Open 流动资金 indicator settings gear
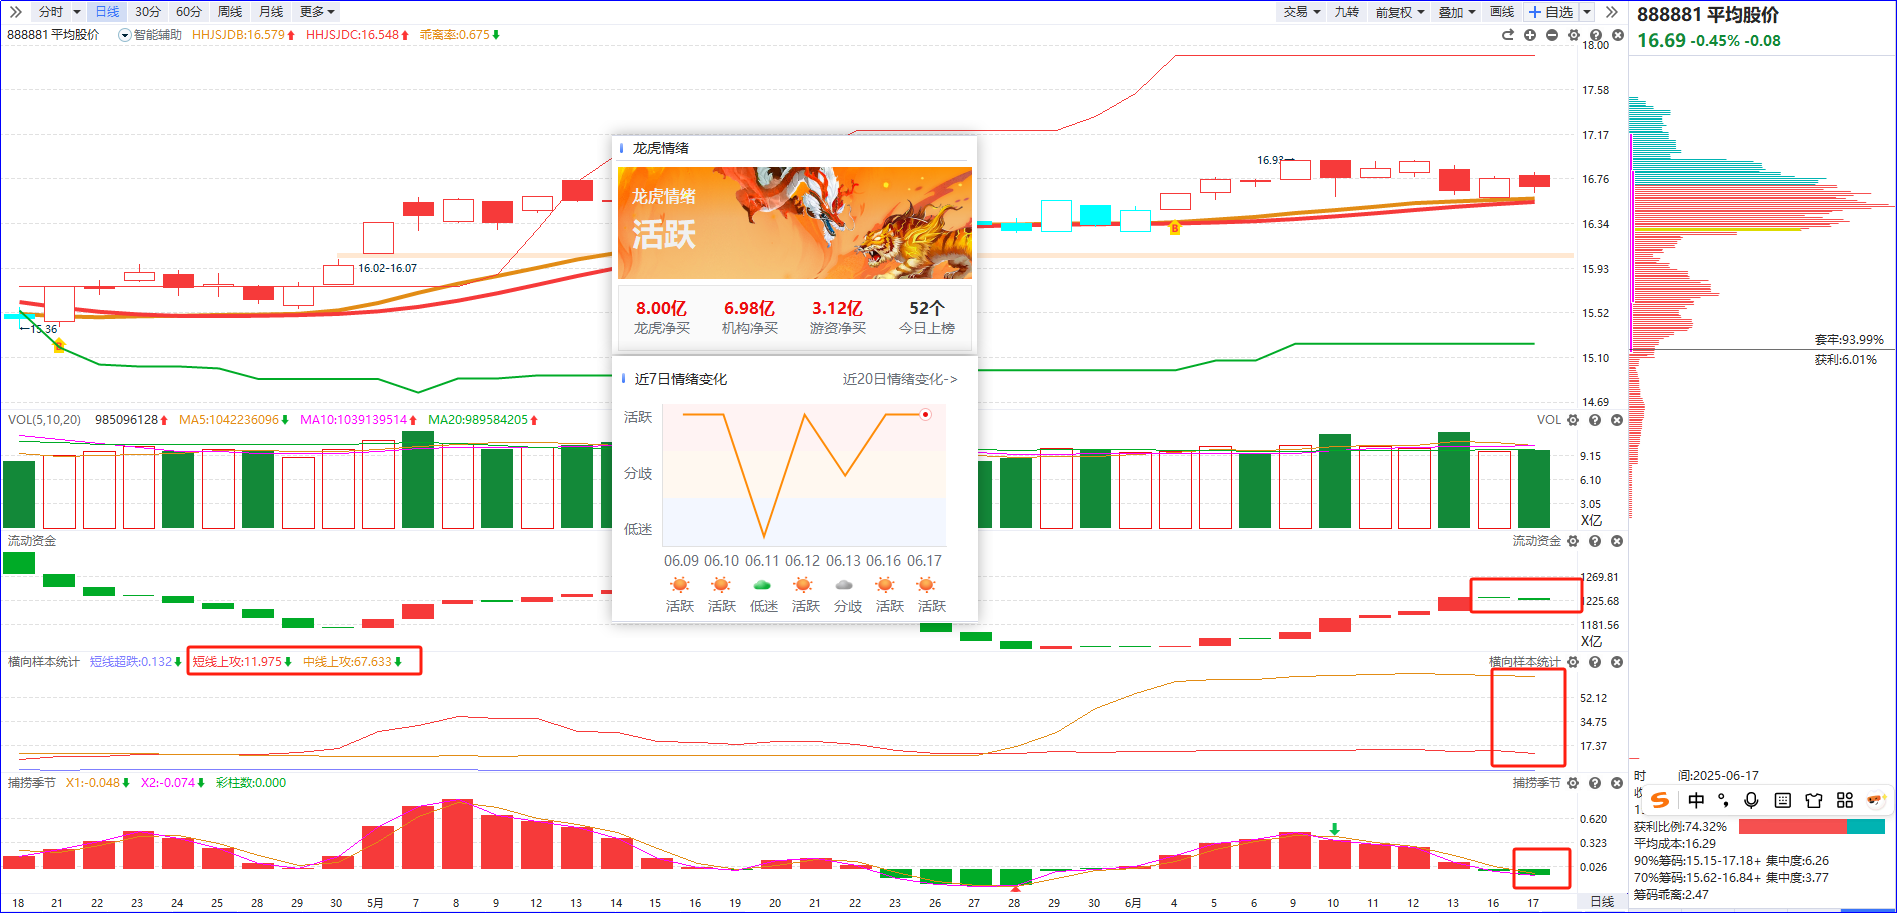This screenshot has height=913, width=1897. click(1573, 541)
